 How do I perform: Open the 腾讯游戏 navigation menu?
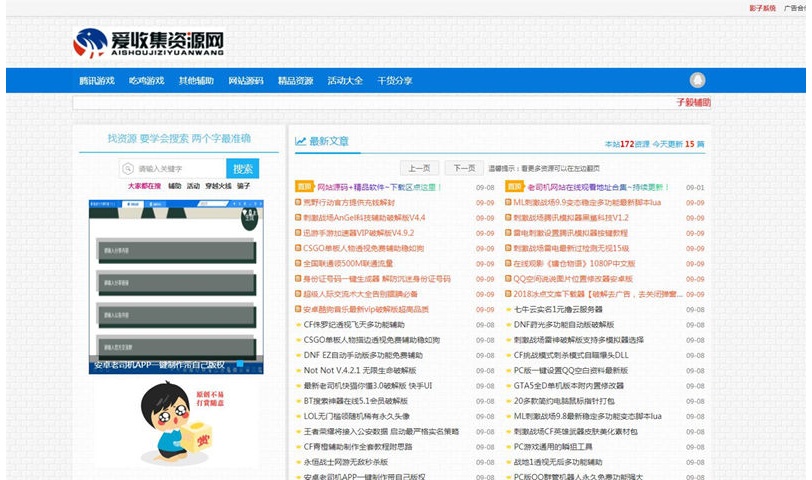click(x=97, y=81)
